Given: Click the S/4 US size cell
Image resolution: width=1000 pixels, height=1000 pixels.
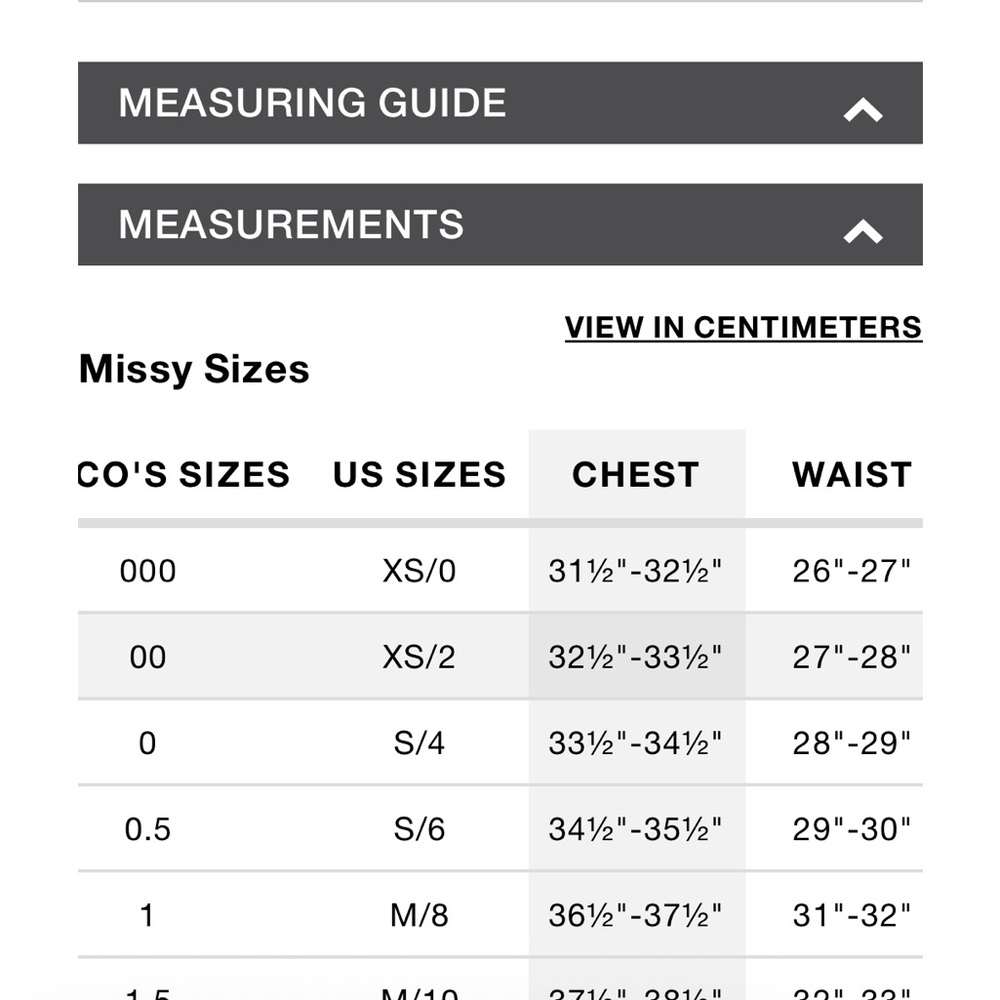Looking at the screenshot, I should 419,743.
